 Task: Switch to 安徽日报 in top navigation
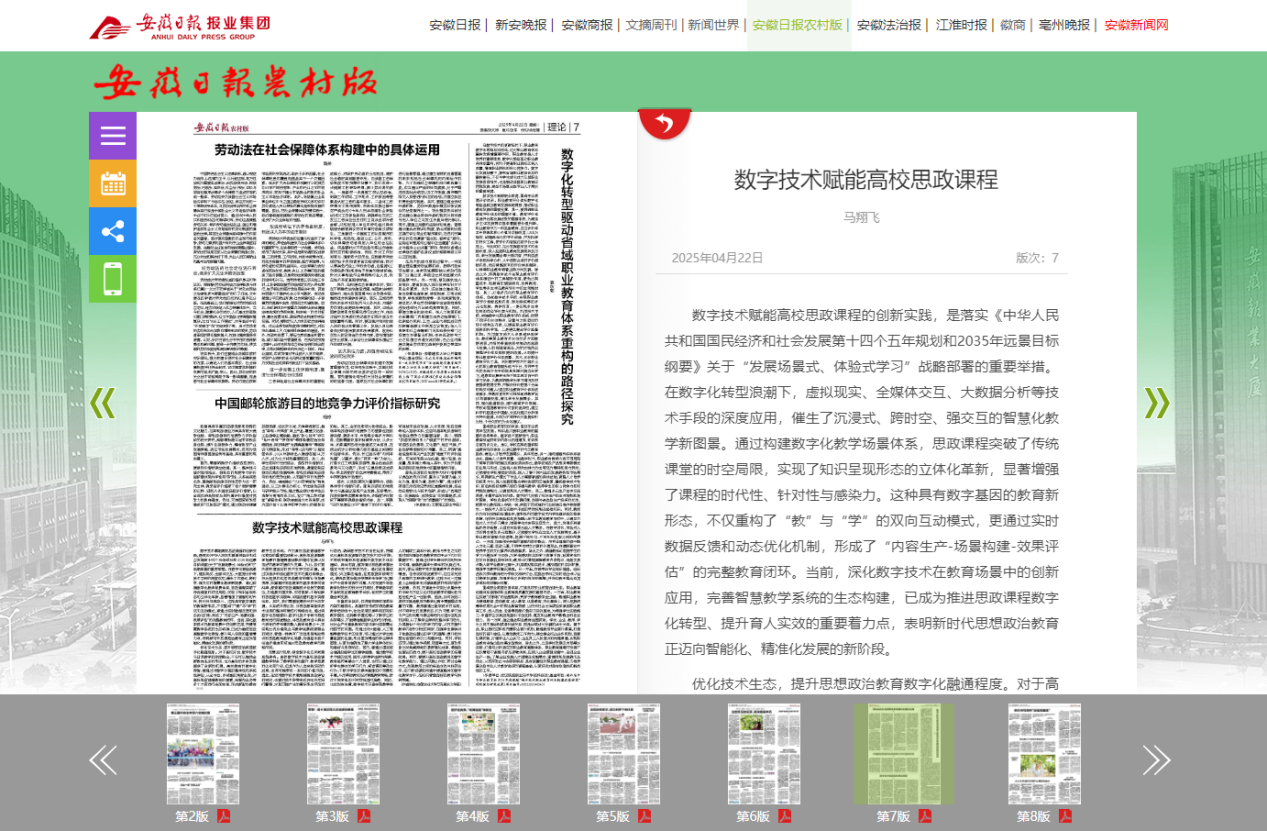click(x=455, y=25)
